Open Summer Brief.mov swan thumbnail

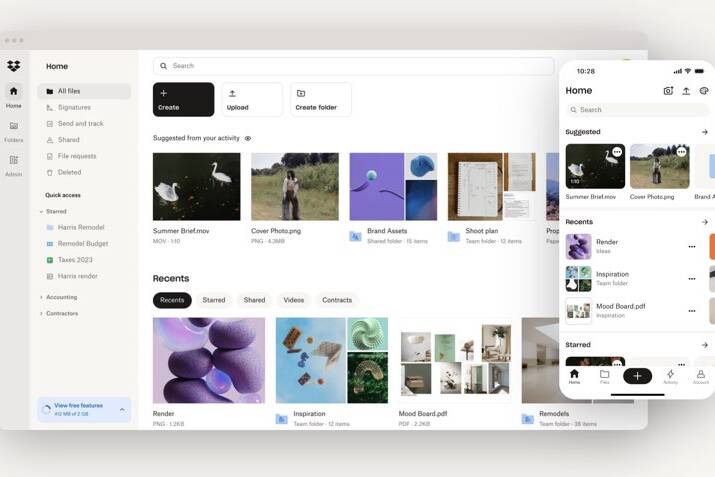pos(197,187)
